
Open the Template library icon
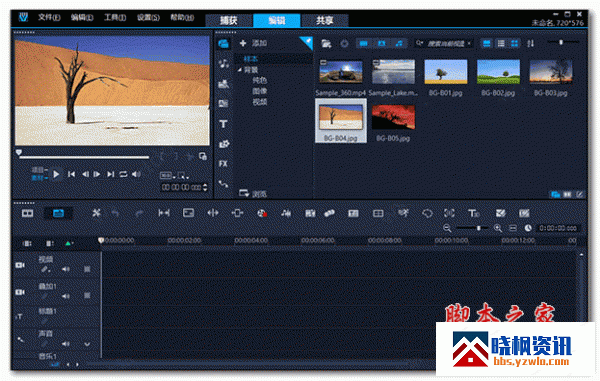pyautogui.click(x=223, y=84)
